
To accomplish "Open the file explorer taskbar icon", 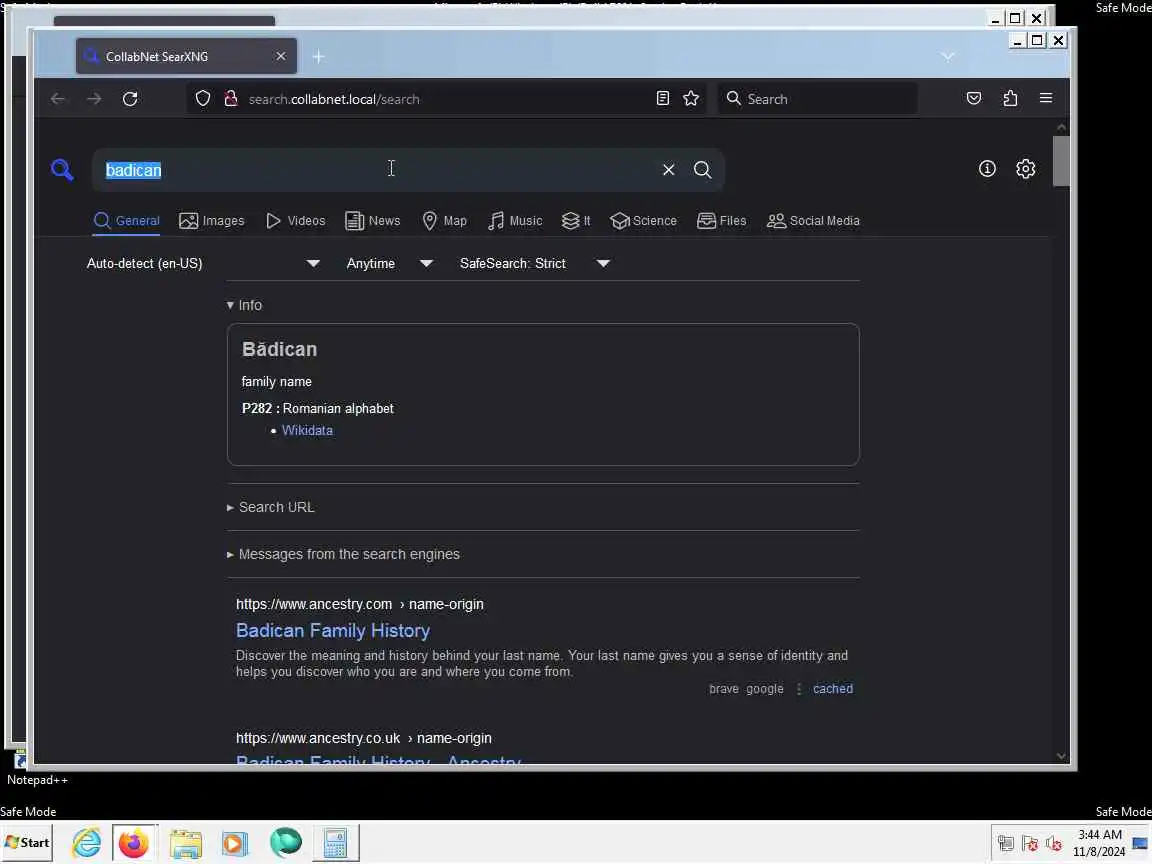I will (186, 843).
